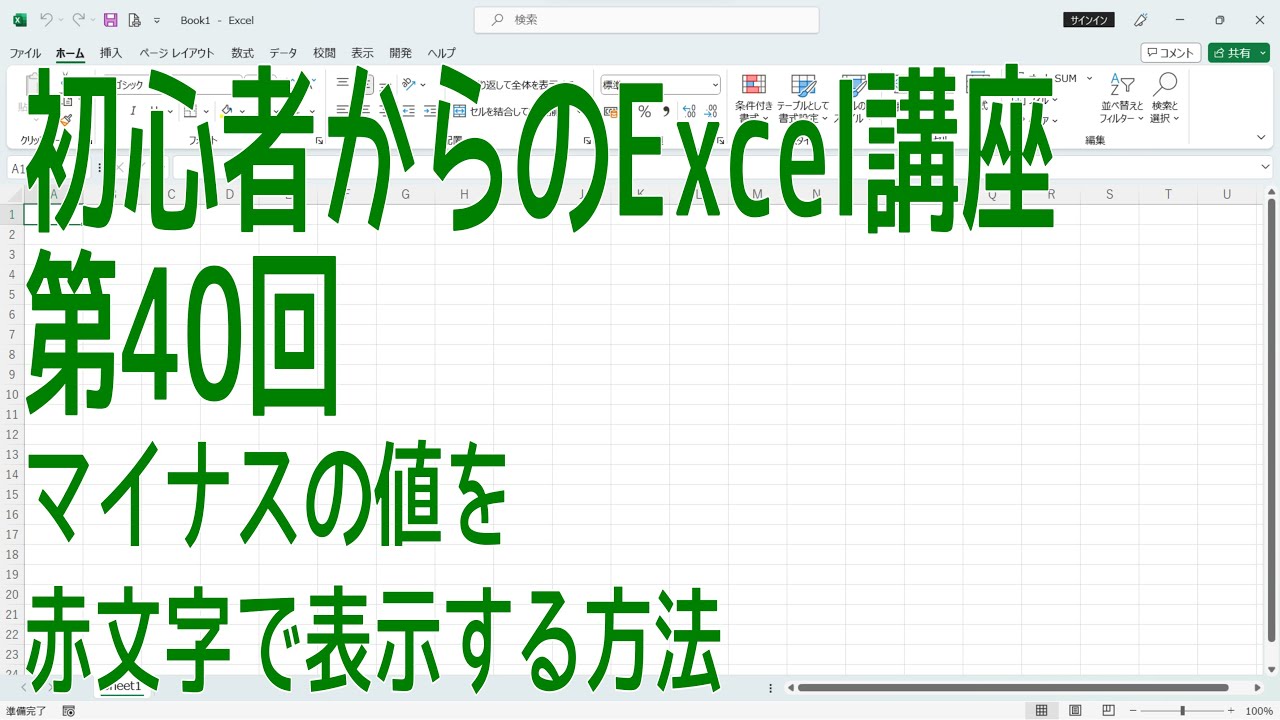
Task: Switch to Normal view in status bar
Action: point(1042,711)
